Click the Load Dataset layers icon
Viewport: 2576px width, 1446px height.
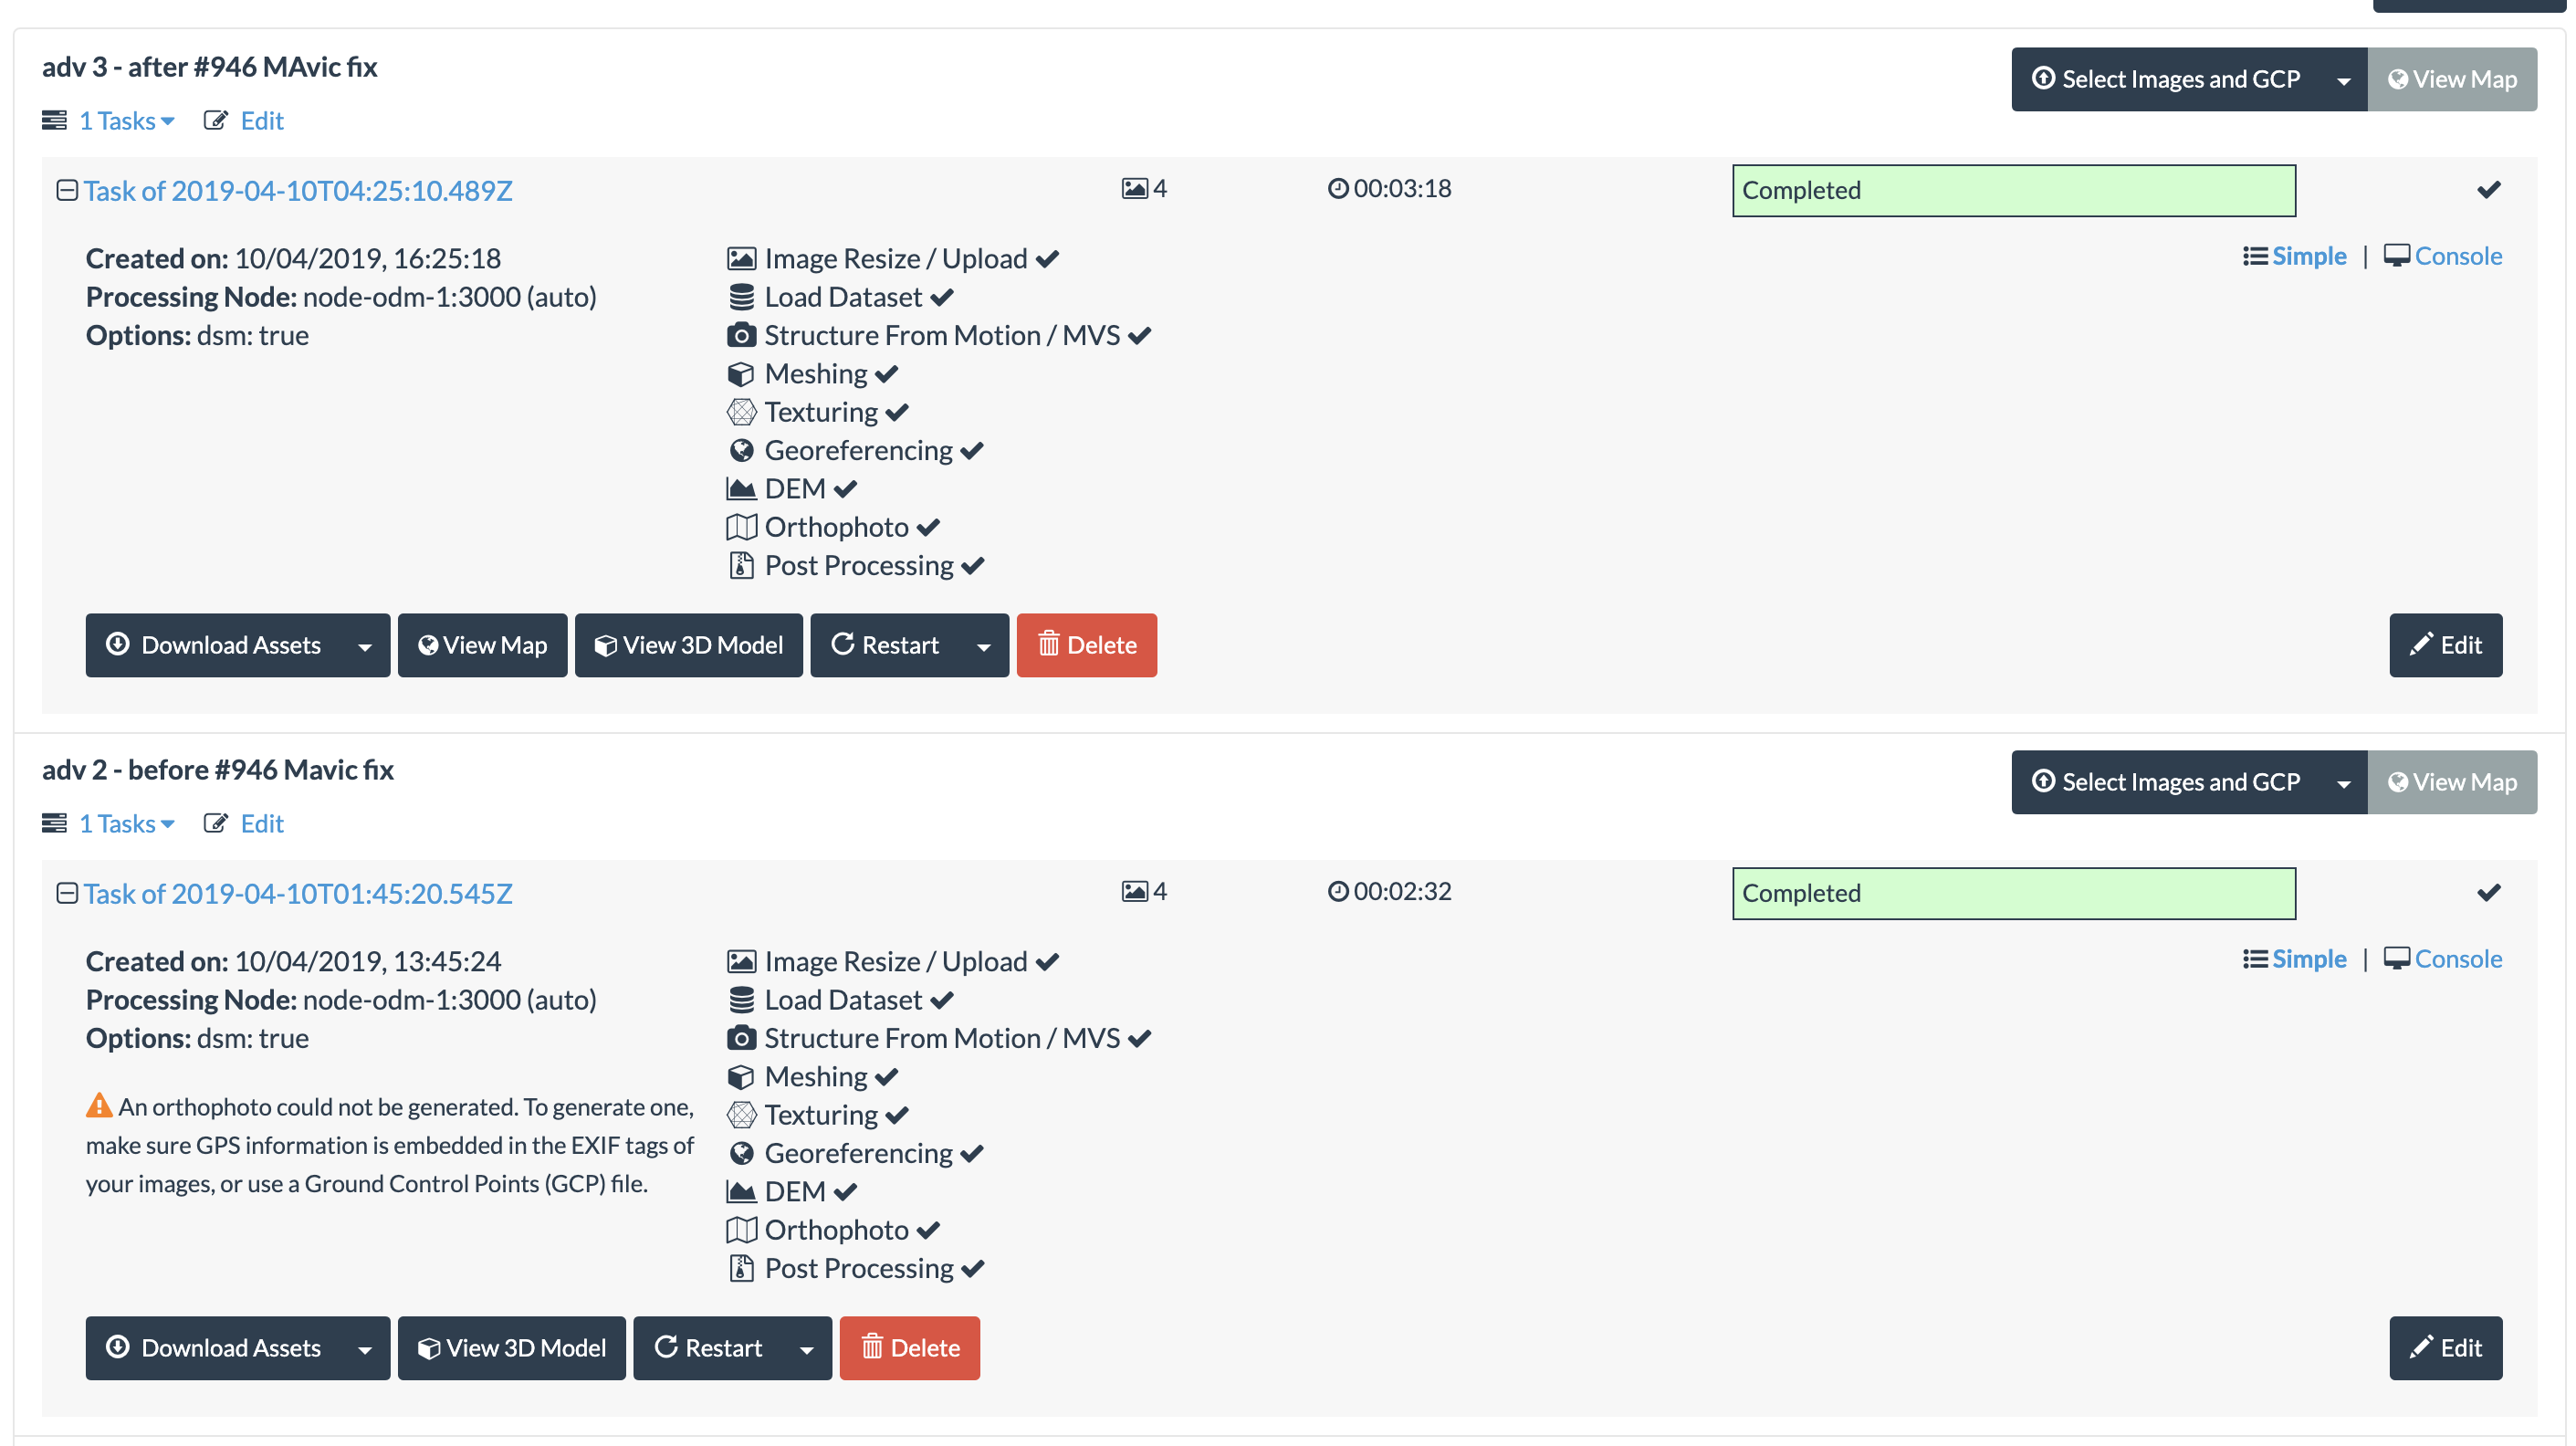(x=741, y=297)
